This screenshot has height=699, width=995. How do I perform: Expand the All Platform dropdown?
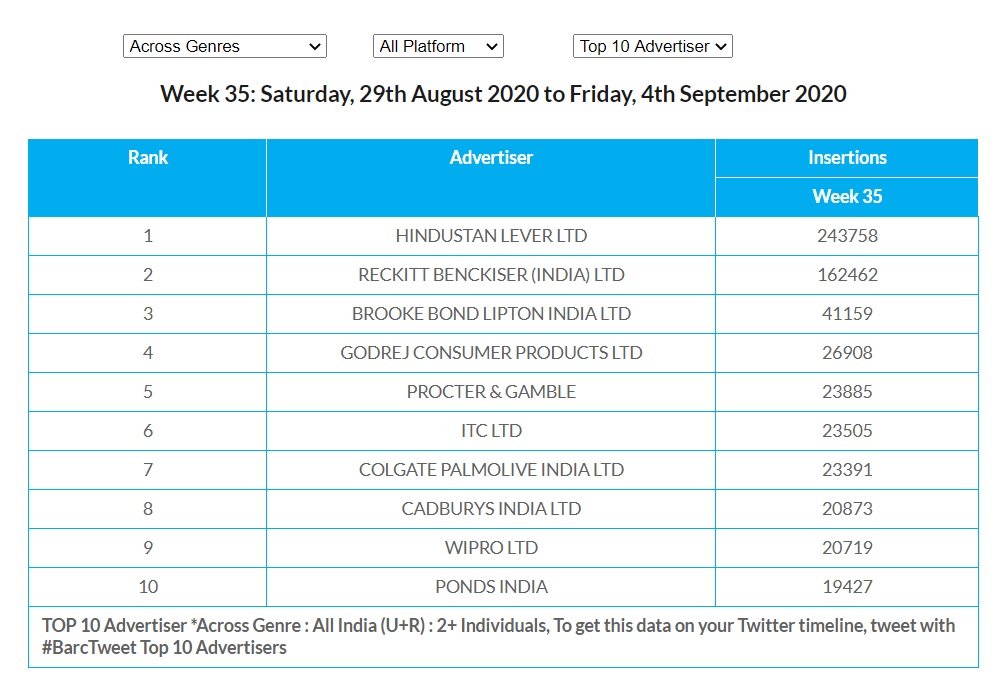pos(438,46)
